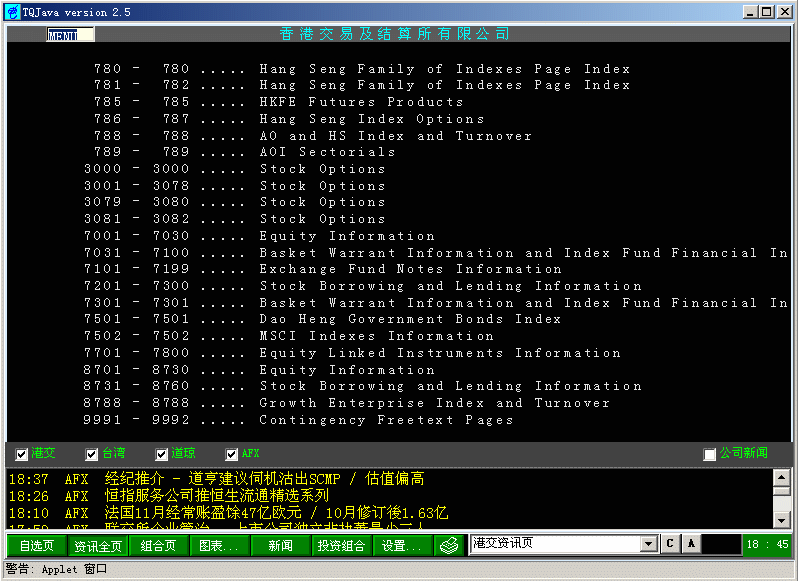Toggle the 台湾 news checkbox

(x=92, y=454)
